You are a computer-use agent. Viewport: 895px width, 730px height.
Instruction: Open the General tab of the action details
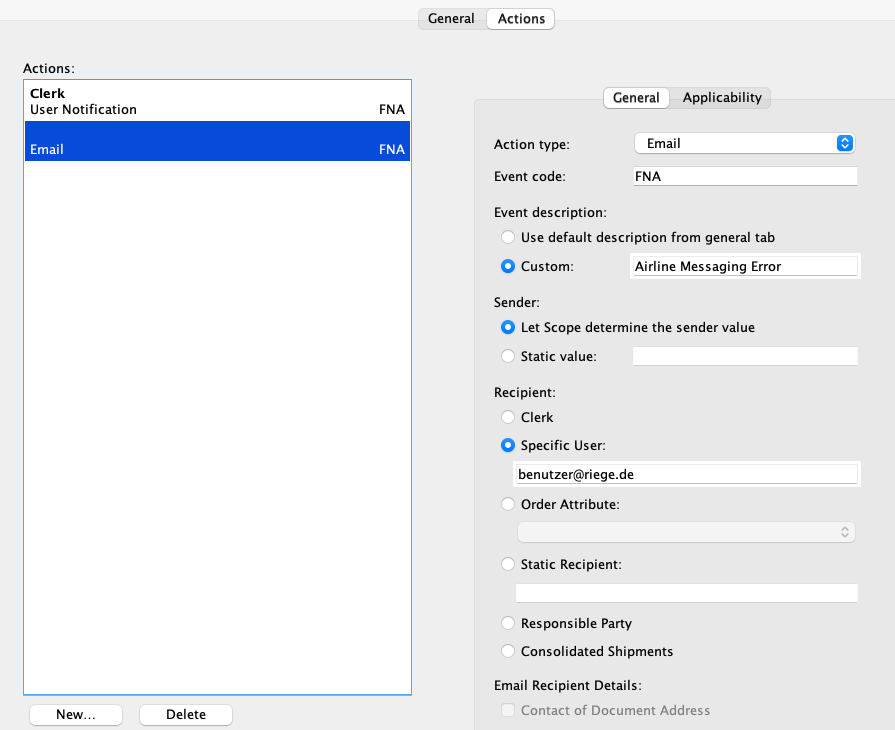636,97
